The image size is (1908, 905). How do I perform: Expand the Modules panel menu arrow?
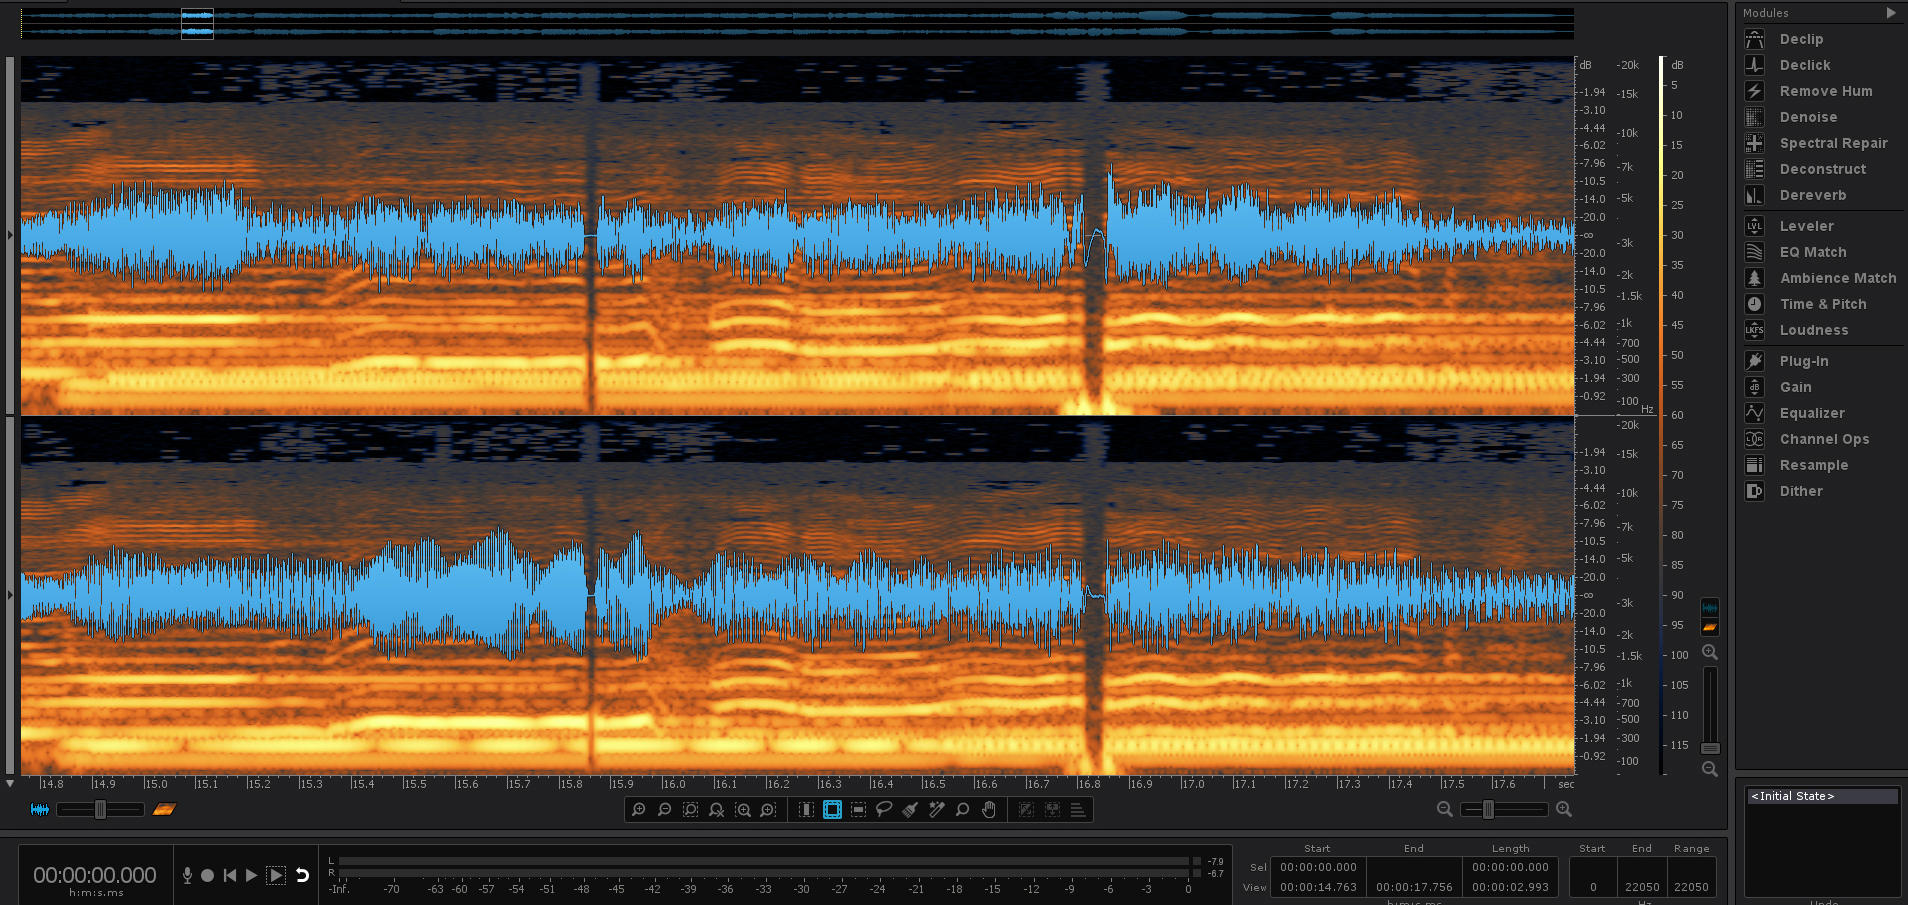click(1891, 13)
